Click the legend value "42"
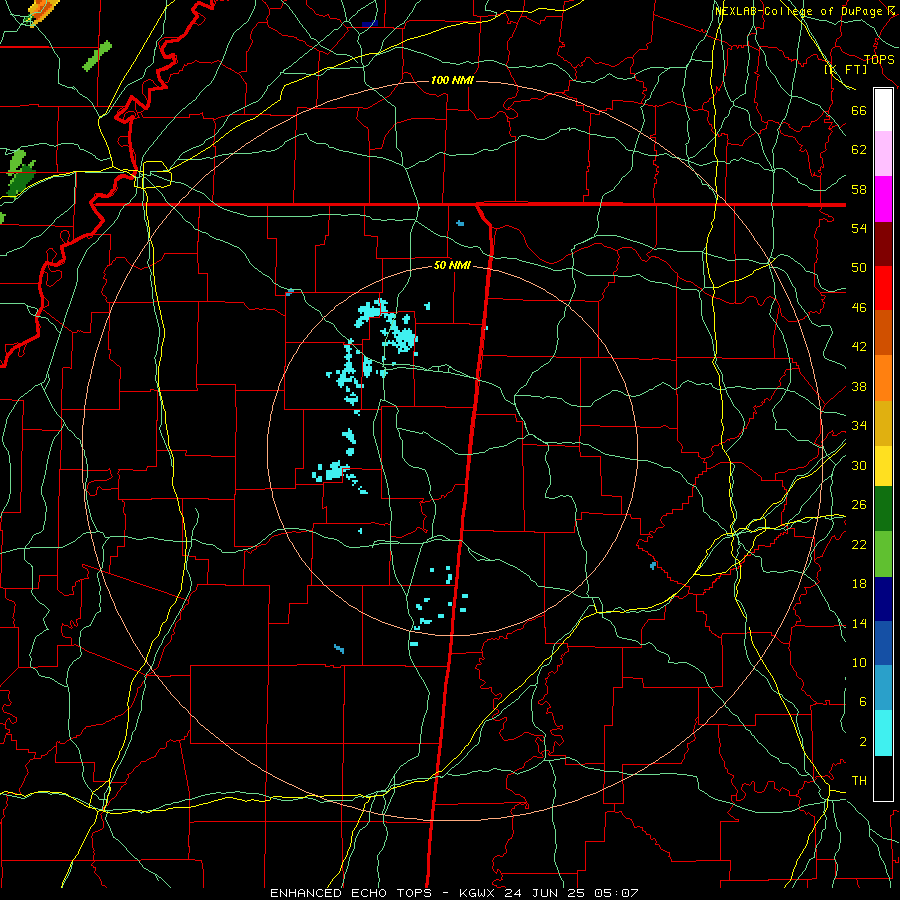900x900 pixels. click(x=859, y=347)
